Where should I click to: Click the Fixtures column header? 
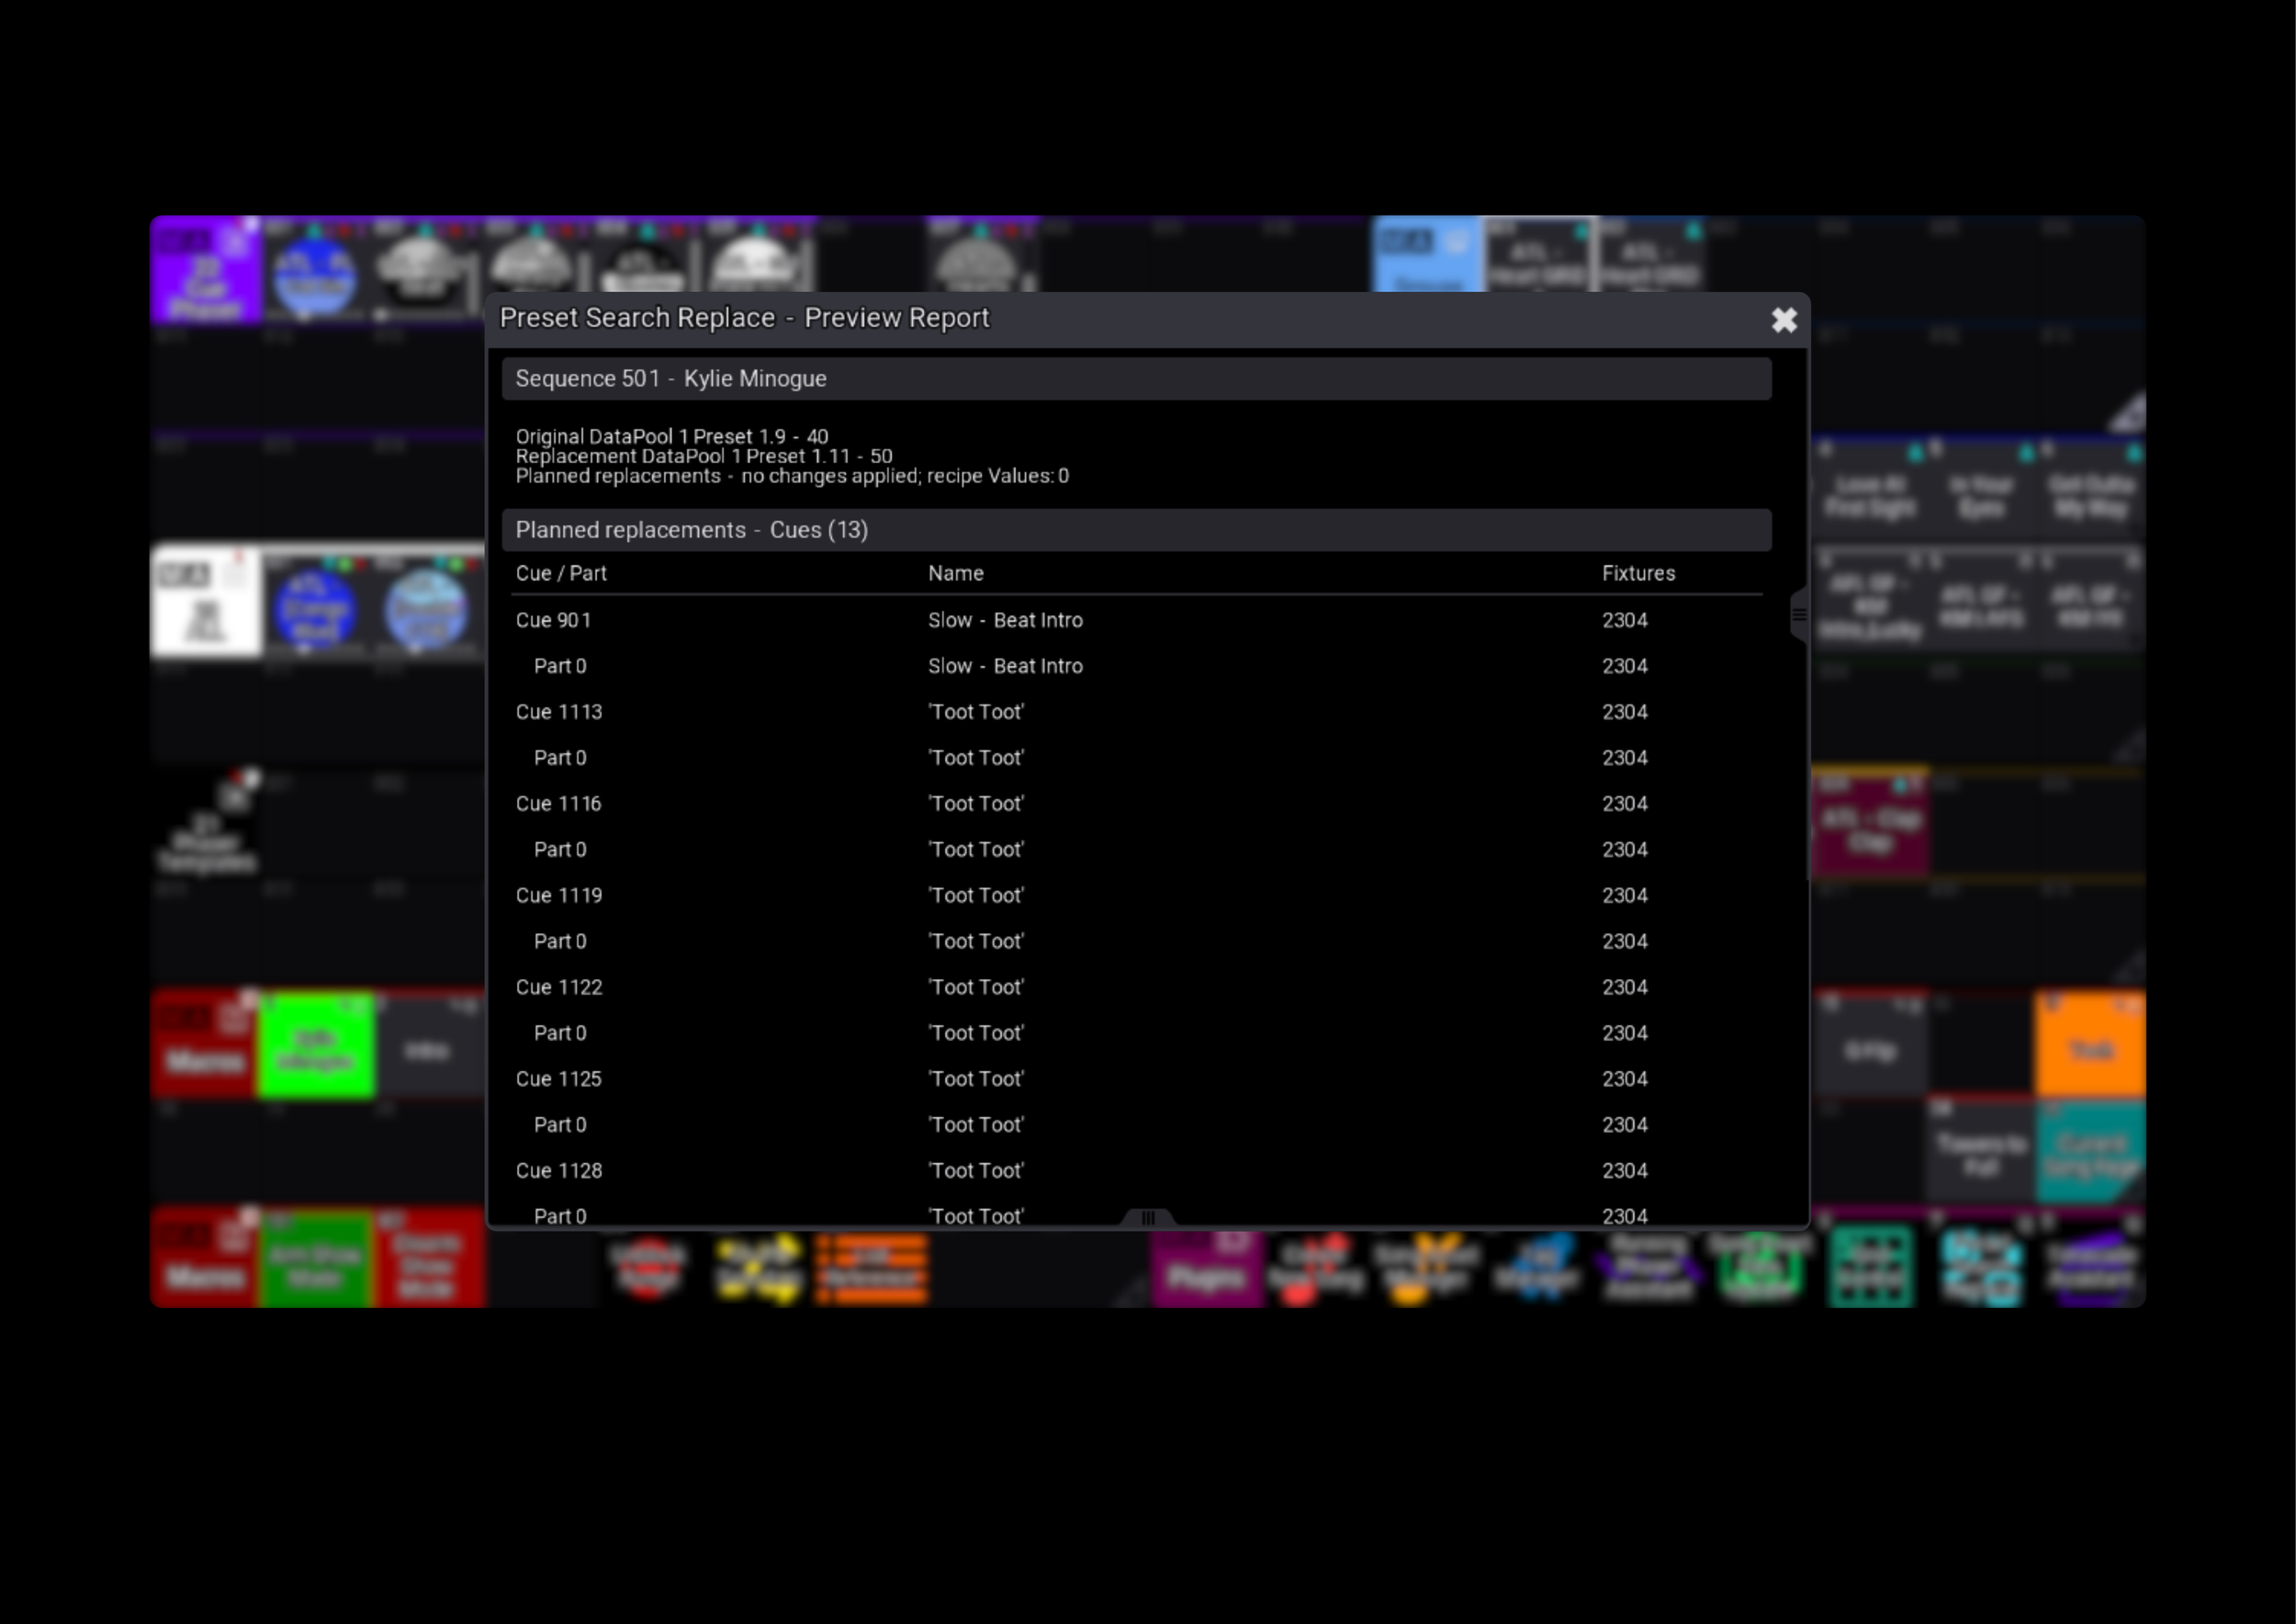coord(1638,573)
